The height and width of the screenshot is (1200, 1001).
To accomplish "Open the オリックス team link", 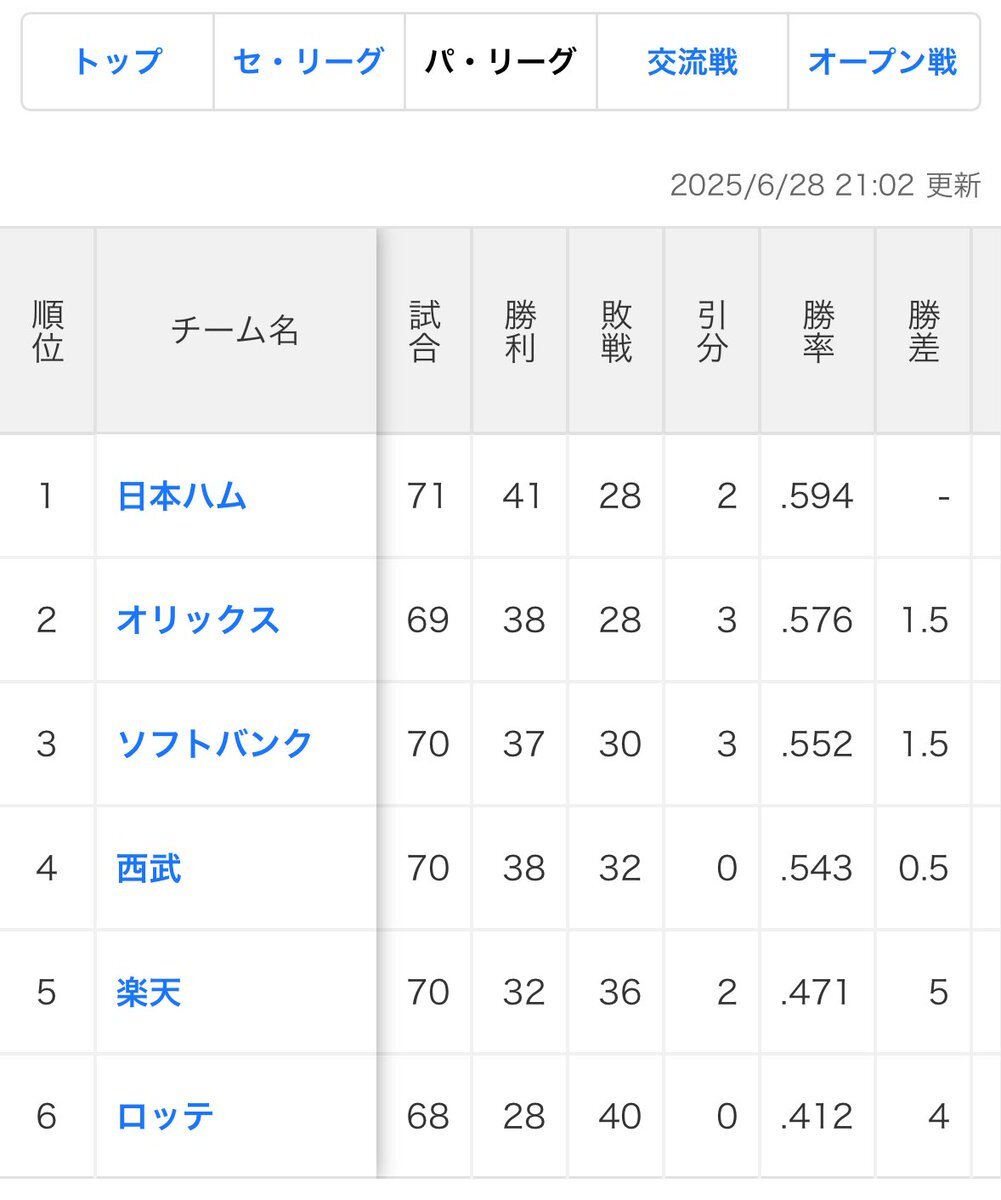I will click(x=198, y=620).
